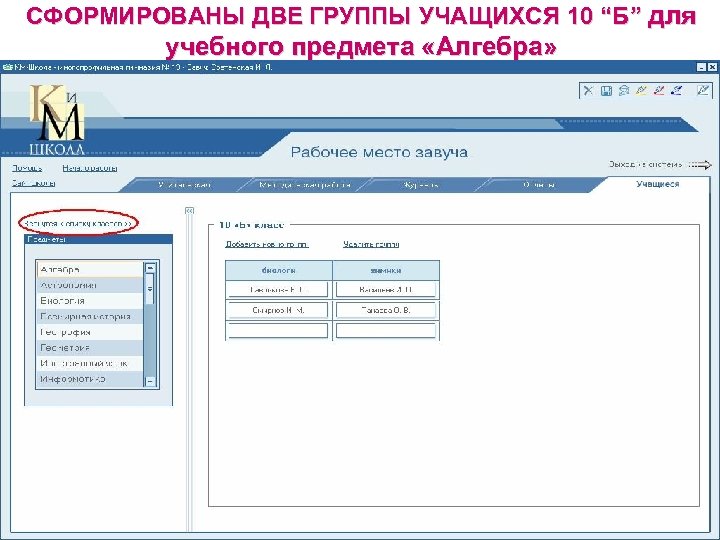
Task: Select Биология in the subjects list
Action: [90, 301]
